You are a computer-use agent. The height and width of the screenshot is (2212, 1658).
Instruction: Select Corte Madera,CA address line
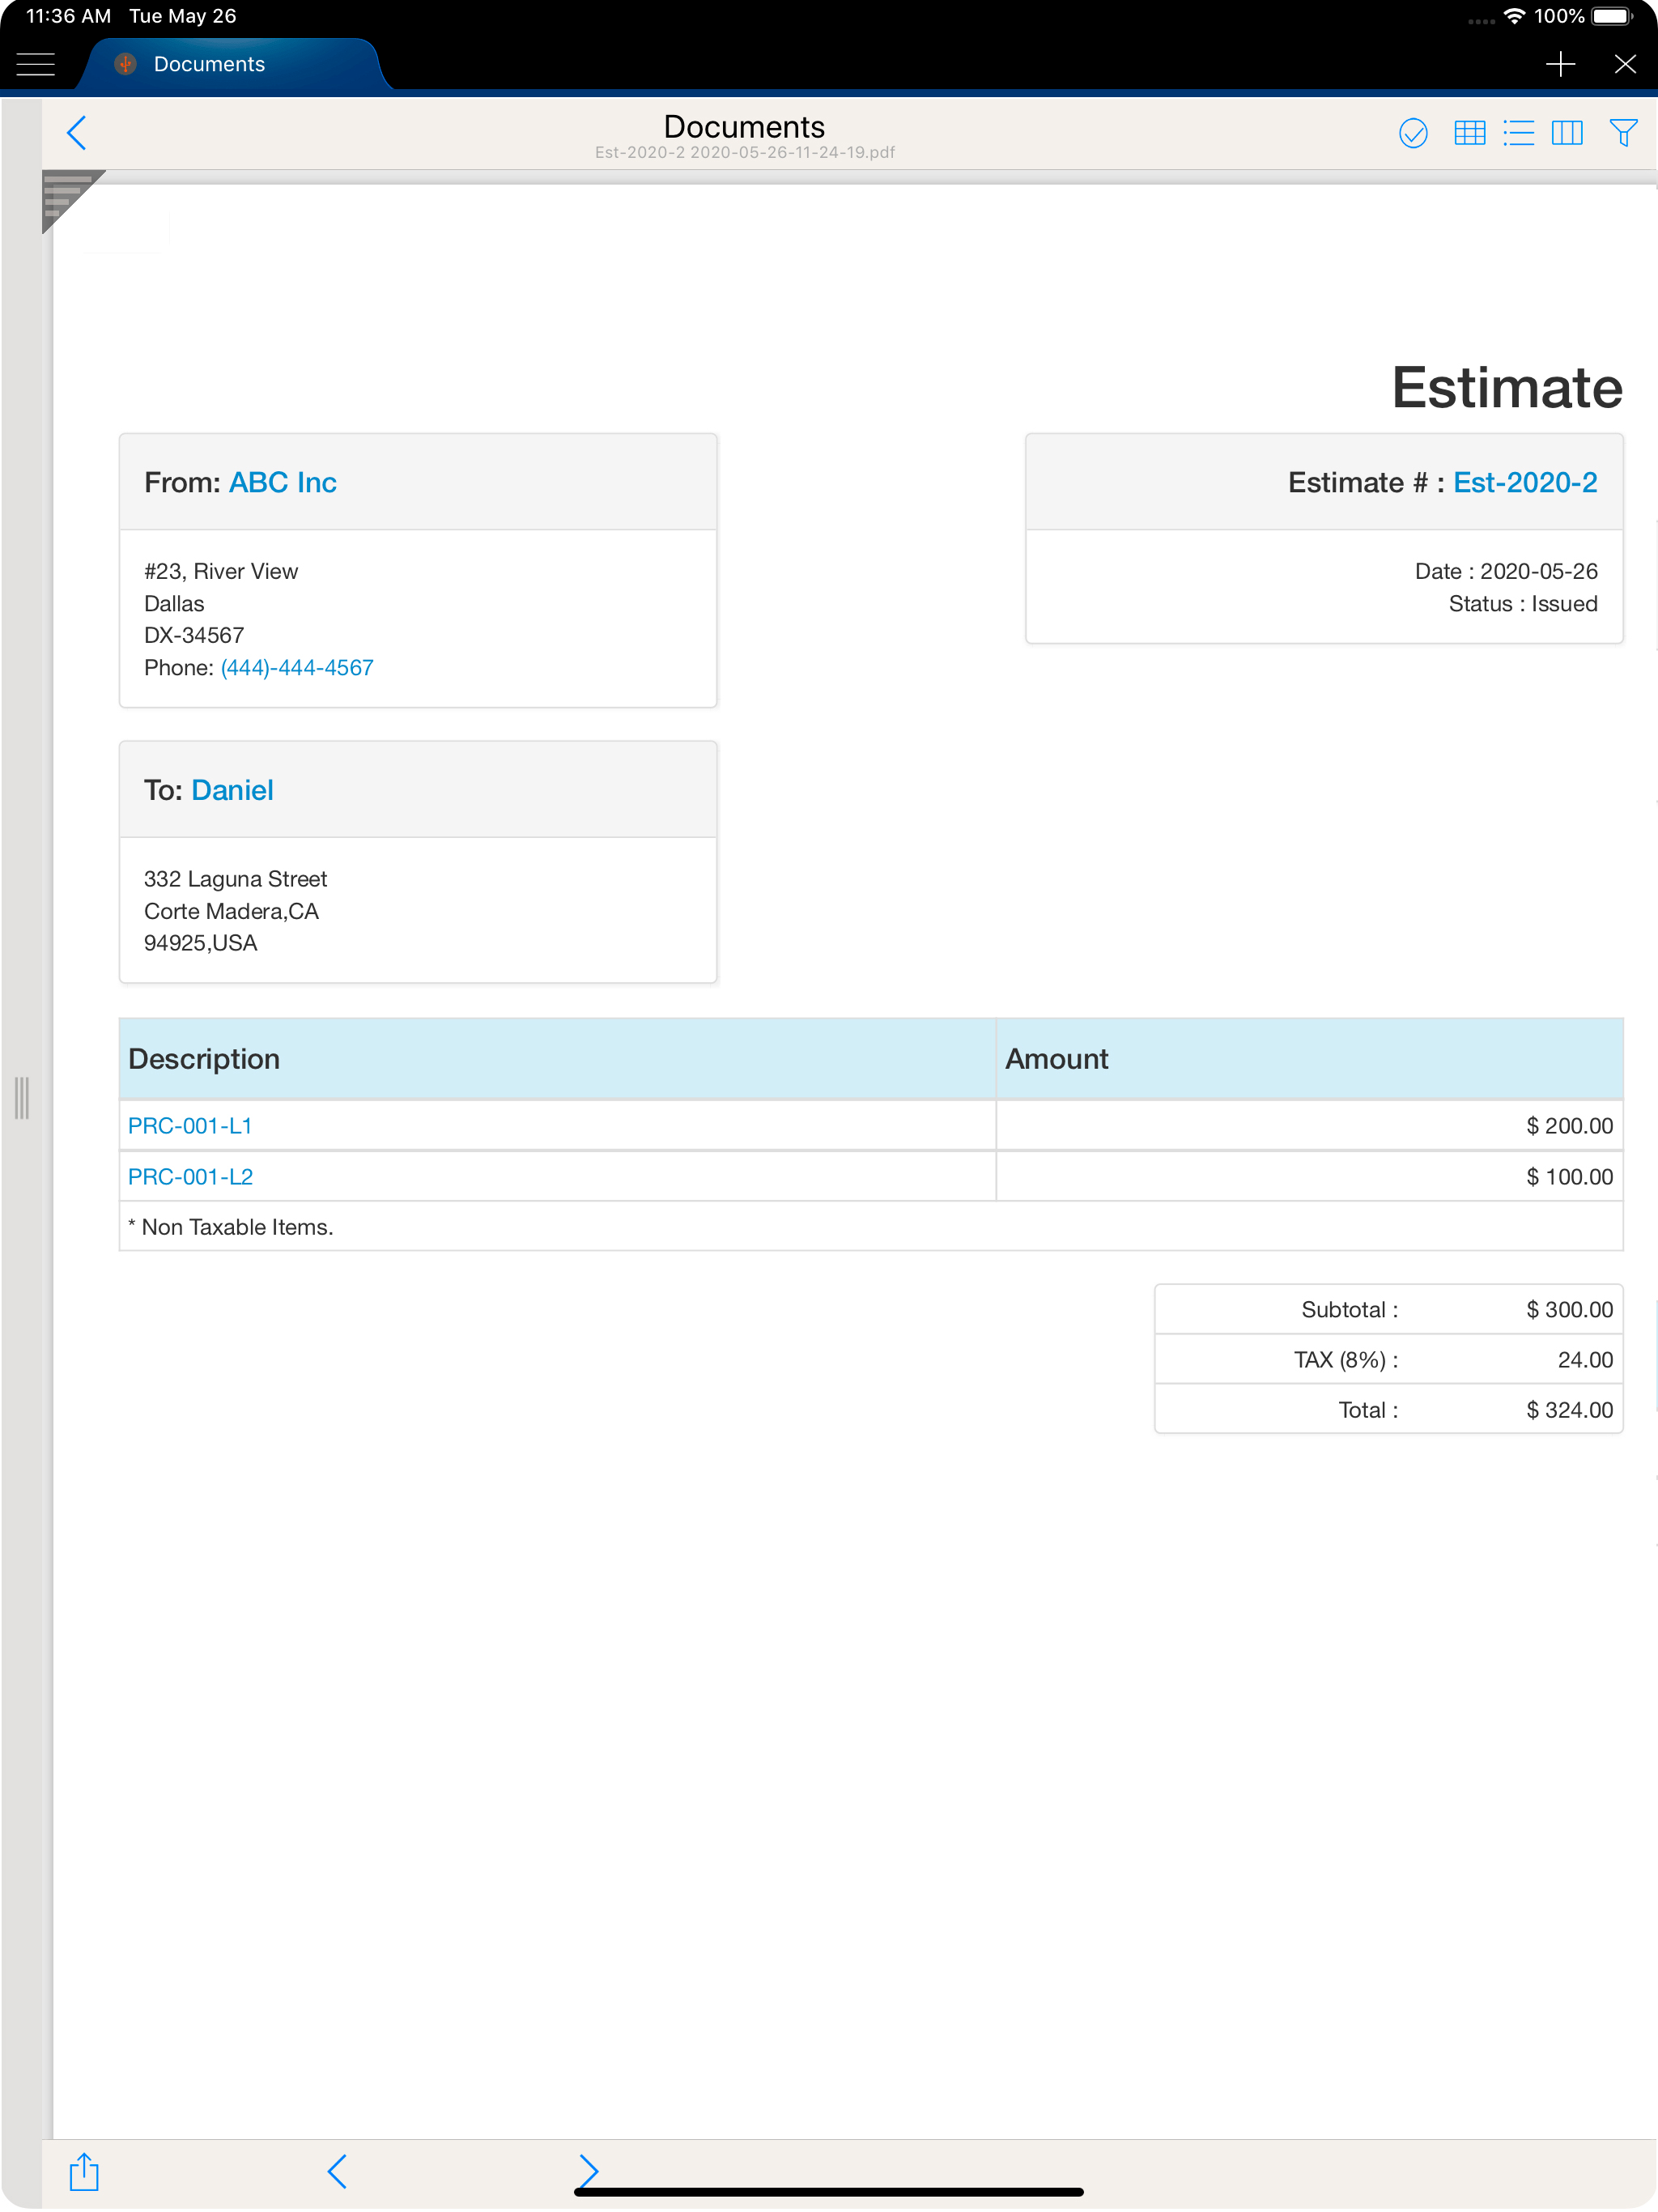point(231,912)
